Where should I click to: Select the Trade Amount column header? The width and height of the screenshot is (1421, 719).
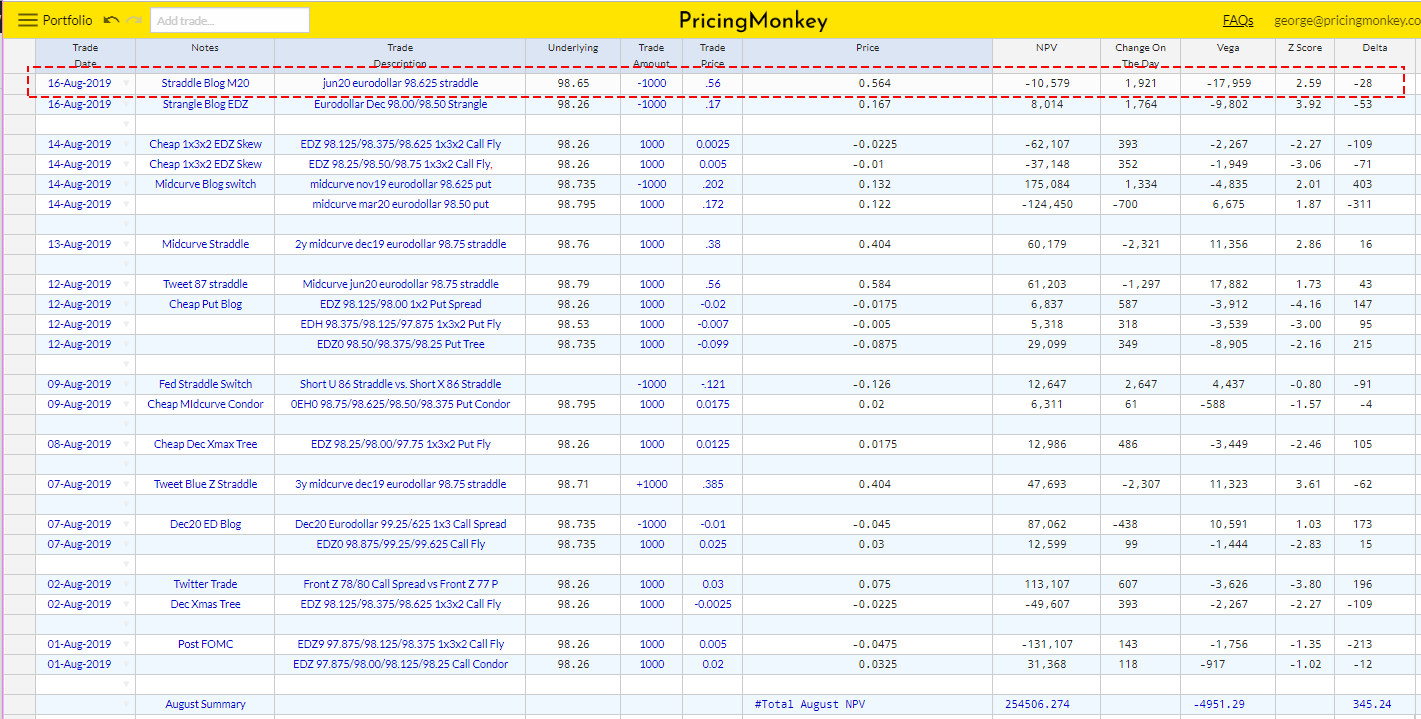tap(651, 55)
